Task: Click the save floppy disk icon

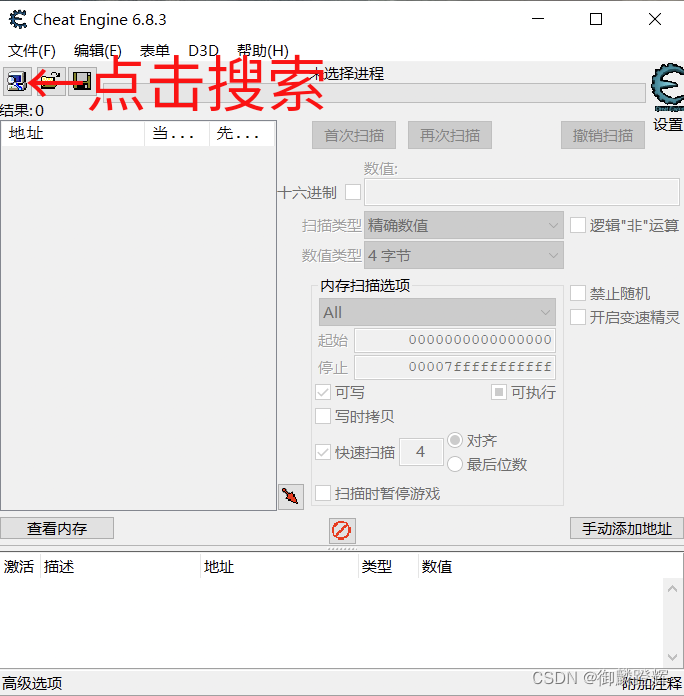Action: coord(82,81)
